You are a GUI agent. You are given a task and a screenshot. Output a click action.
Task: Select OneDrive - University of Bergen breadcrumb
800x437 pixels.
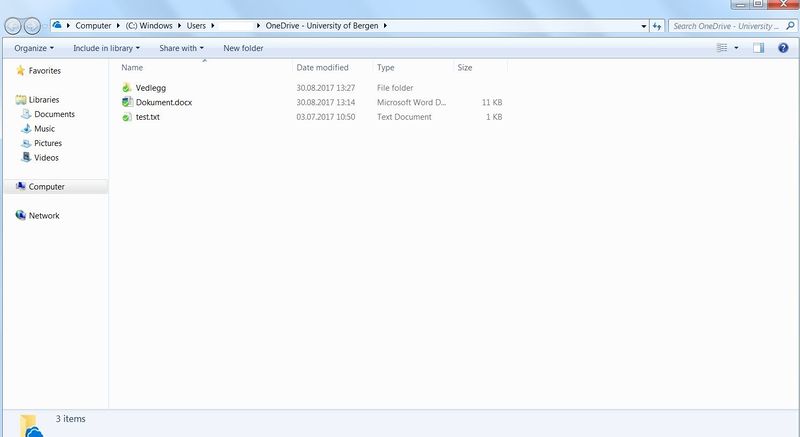click(322, 25)
